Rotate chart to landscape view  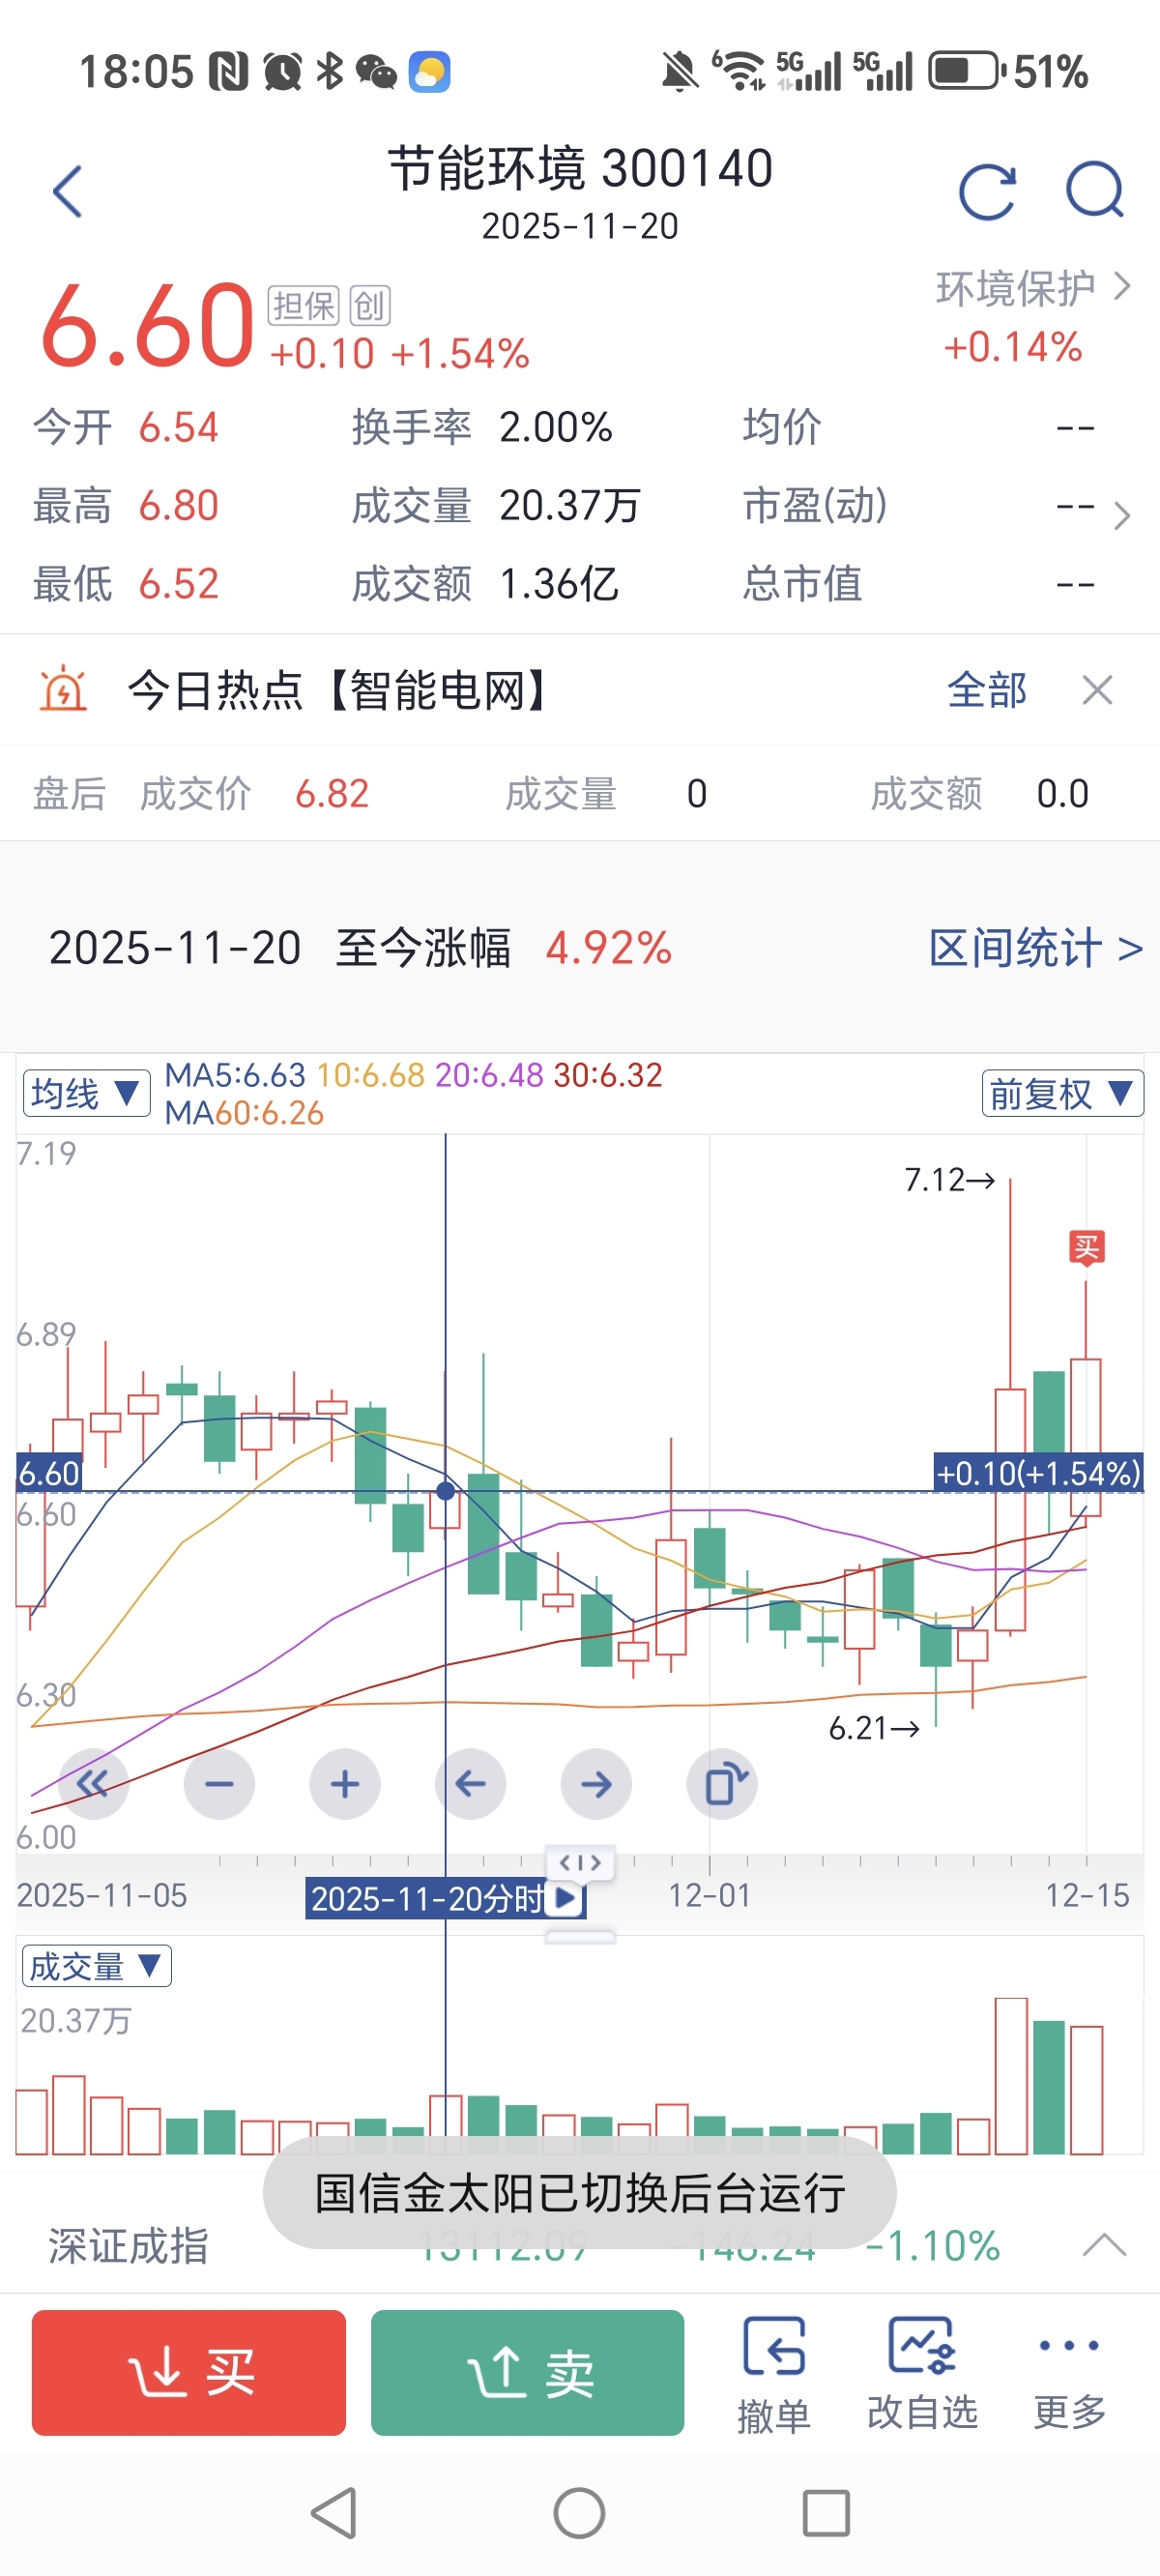pyautogui.click(x=722, y=1784)
